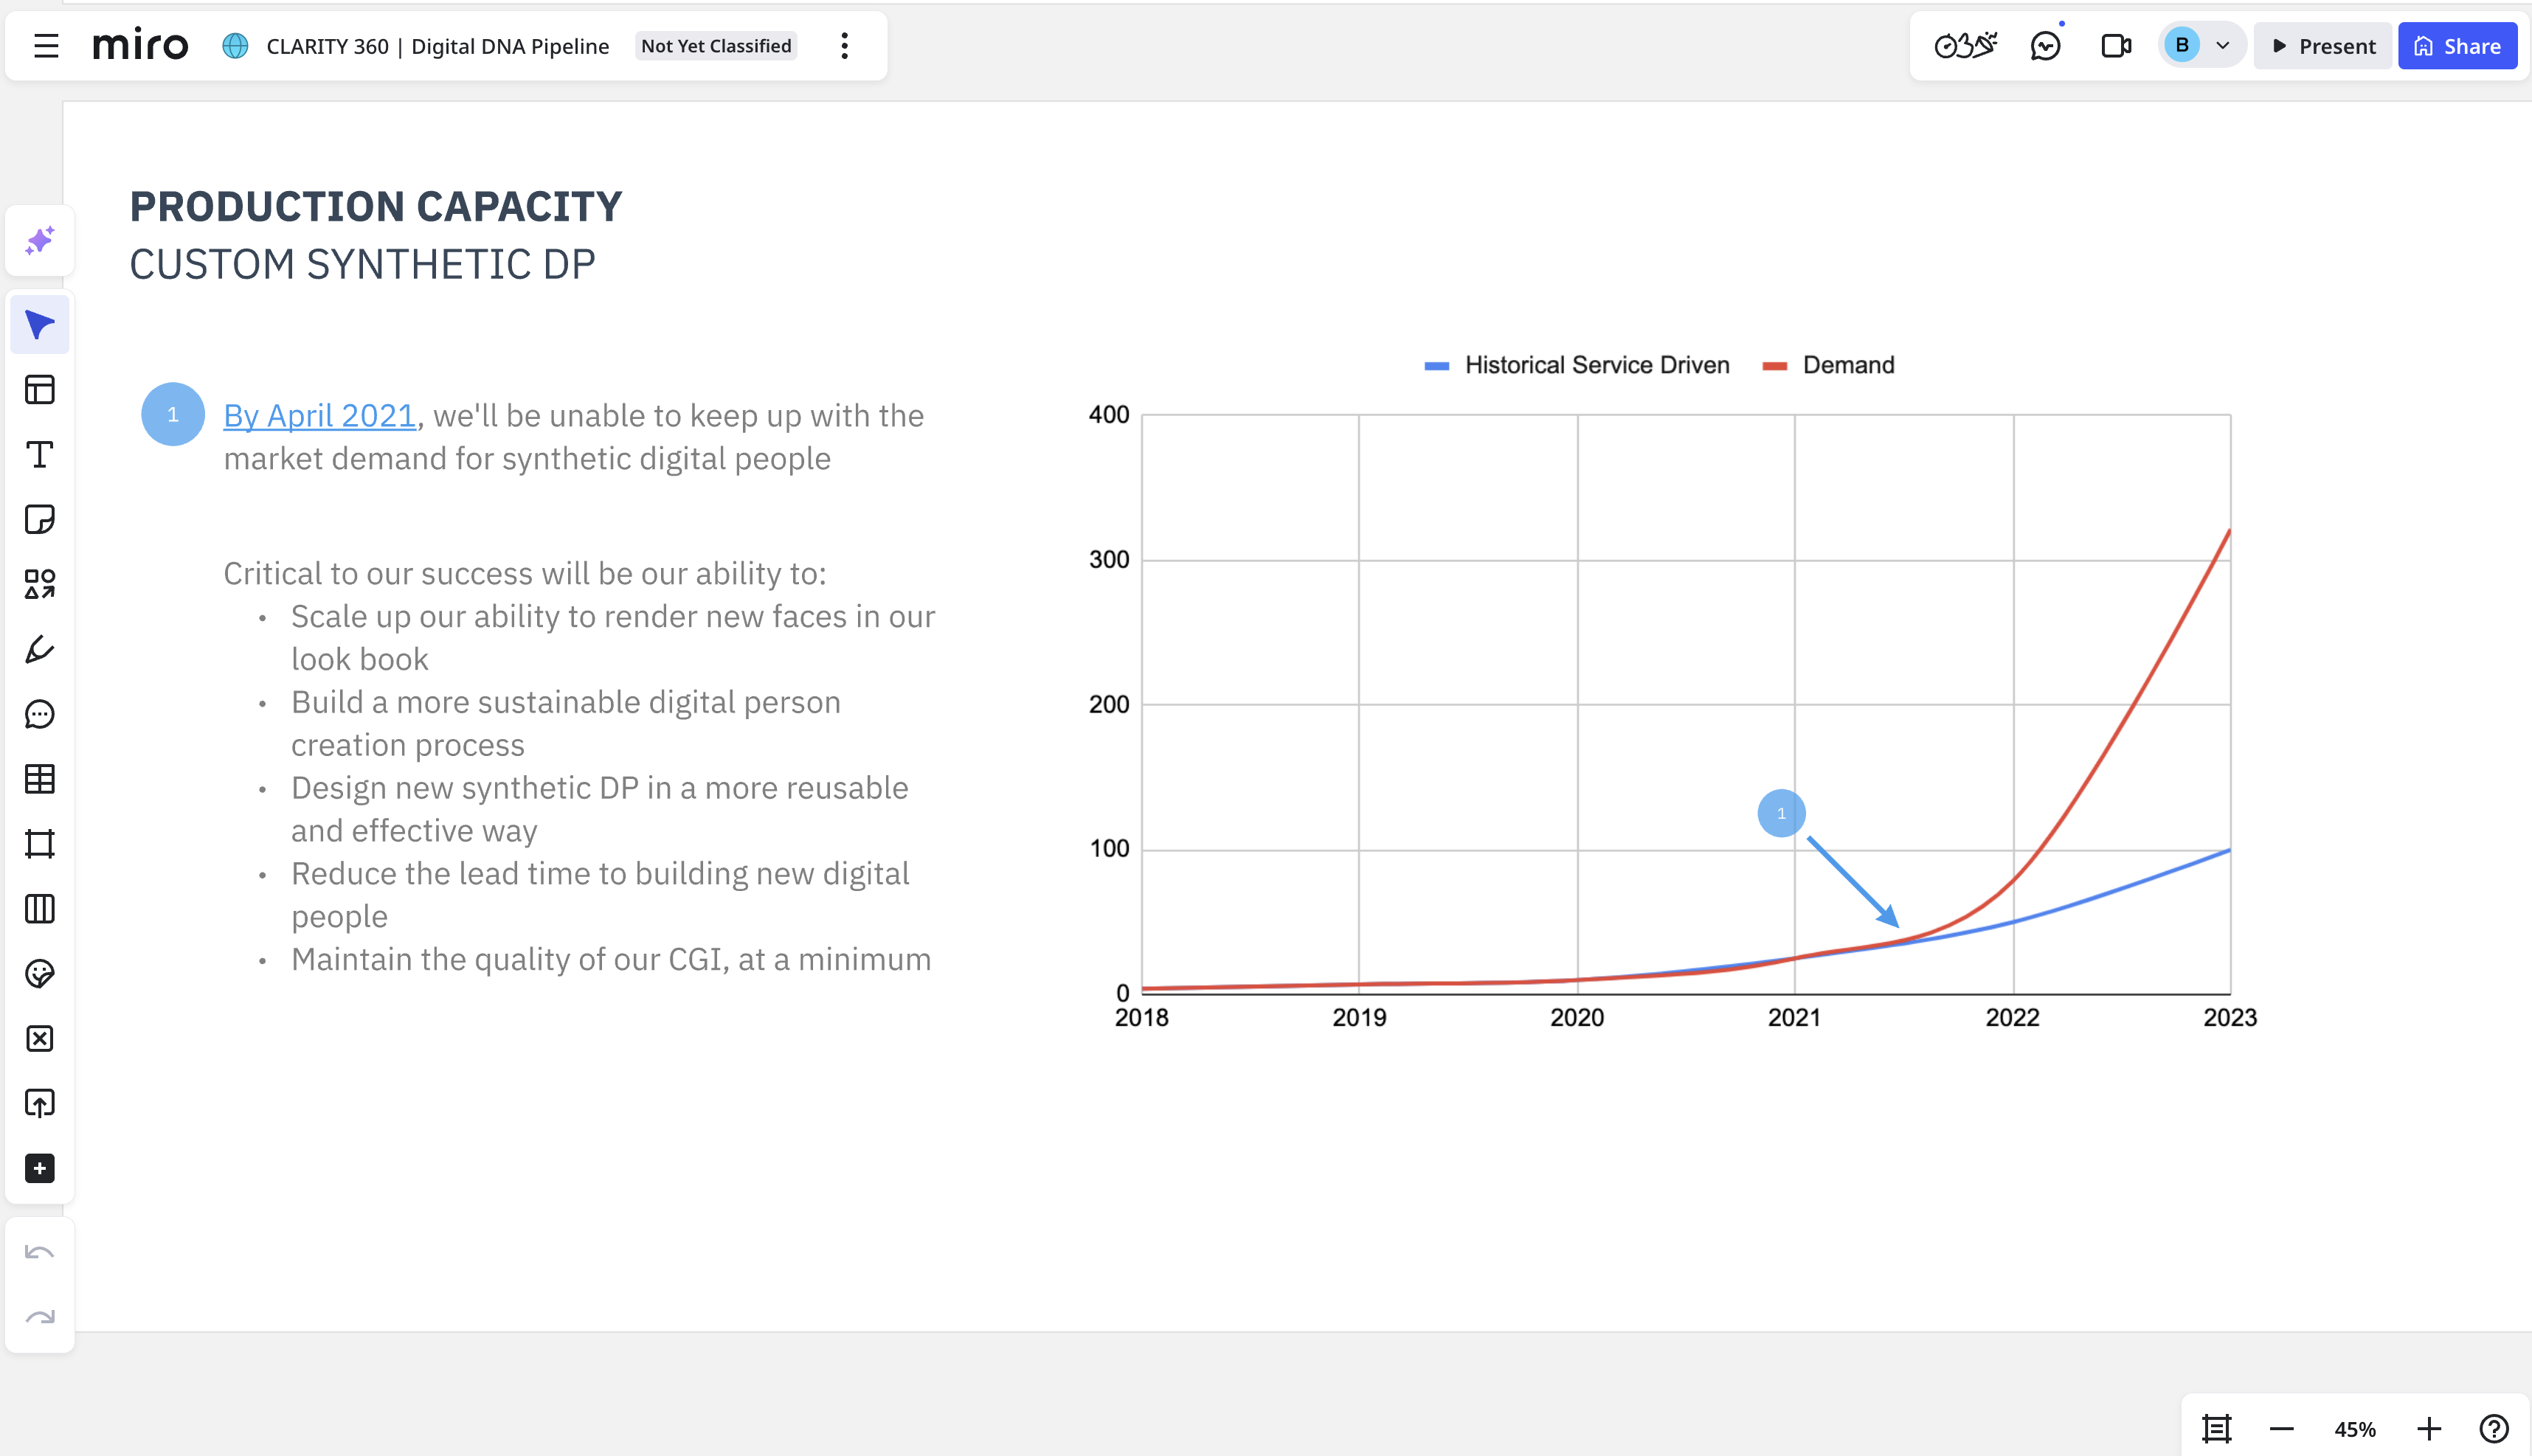Open the Table creation tool
This screenshot has width=2532, height=1456.
(x=40, y=780)
